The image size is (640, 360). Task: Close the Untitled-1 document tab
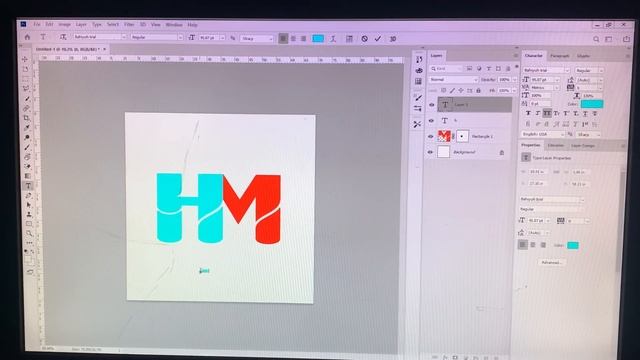(104, 49)
